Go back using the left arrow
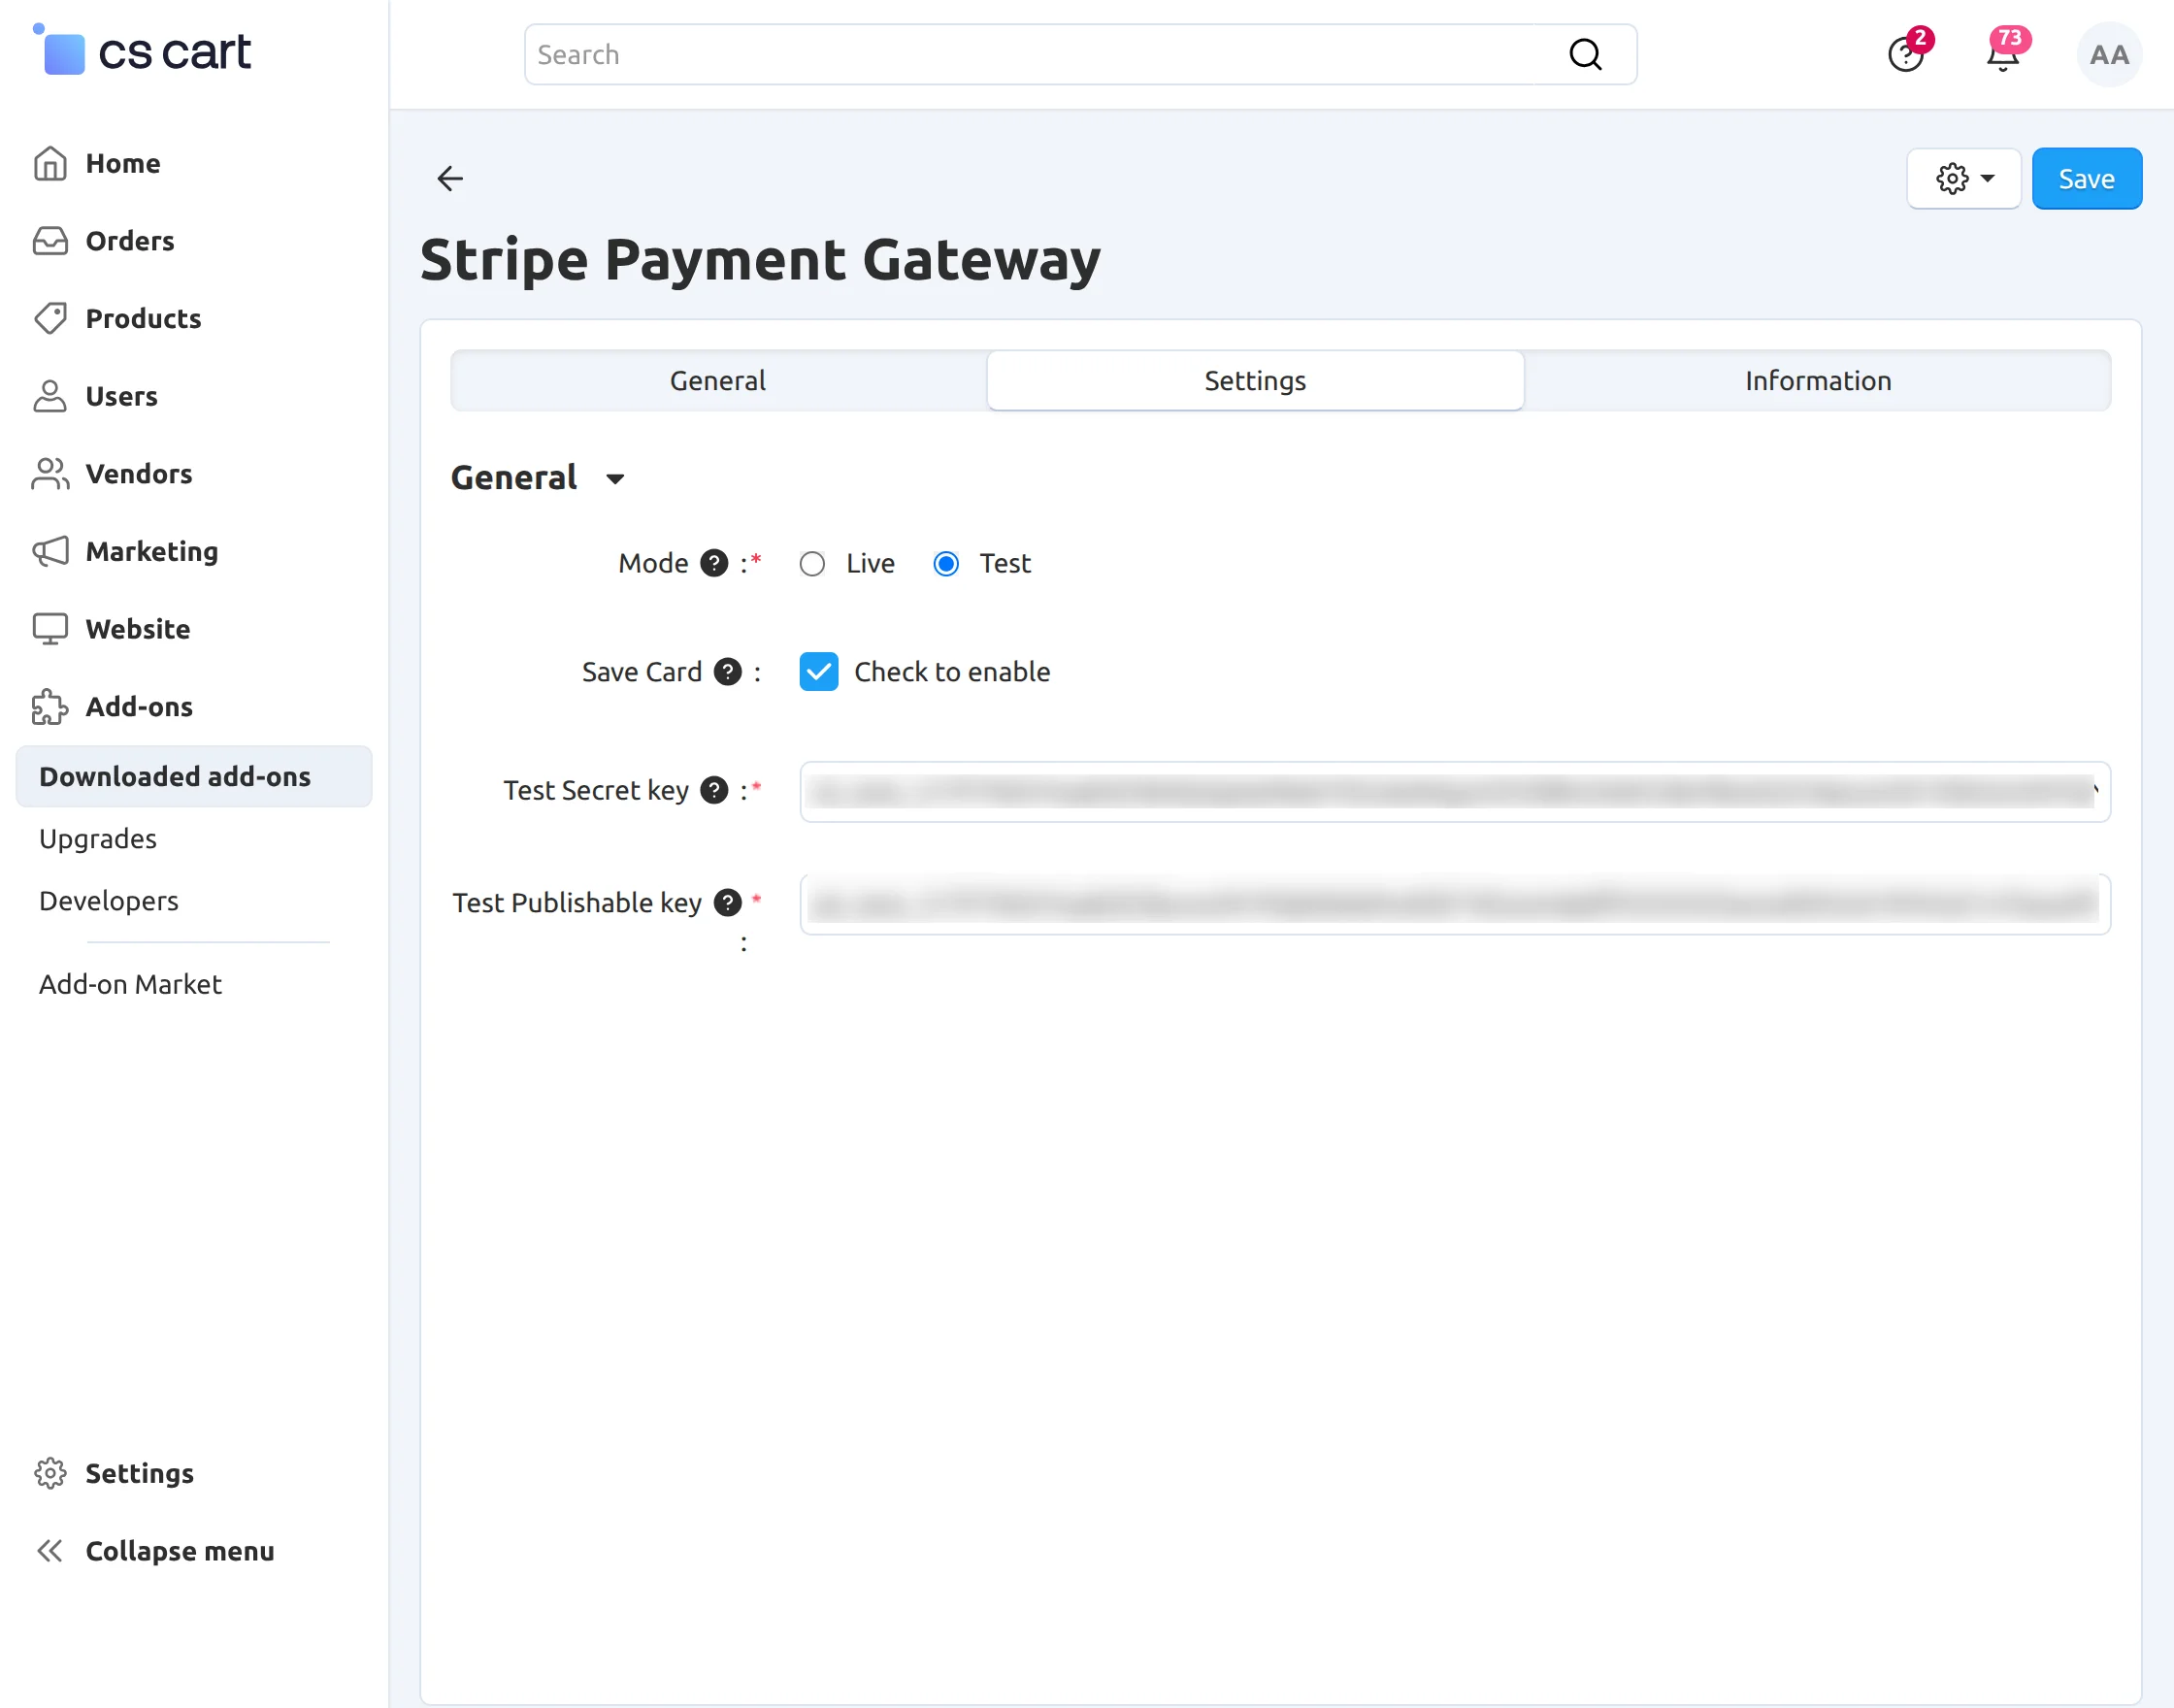Screen dimensions: 2174x1708 (x=450, y=179)
